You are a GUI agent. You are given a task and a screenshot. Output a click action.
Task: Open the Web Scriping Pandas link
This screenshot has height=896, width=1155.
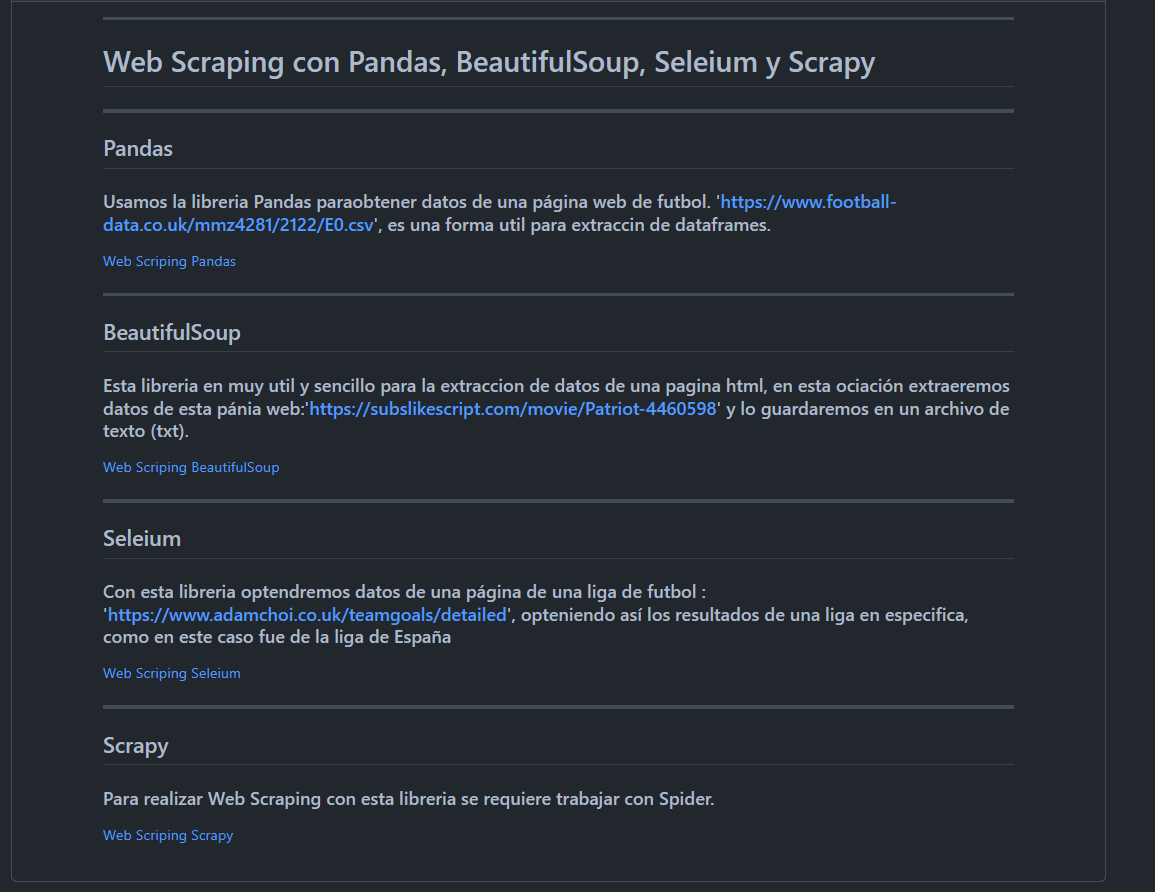click(x=169, y=262)
